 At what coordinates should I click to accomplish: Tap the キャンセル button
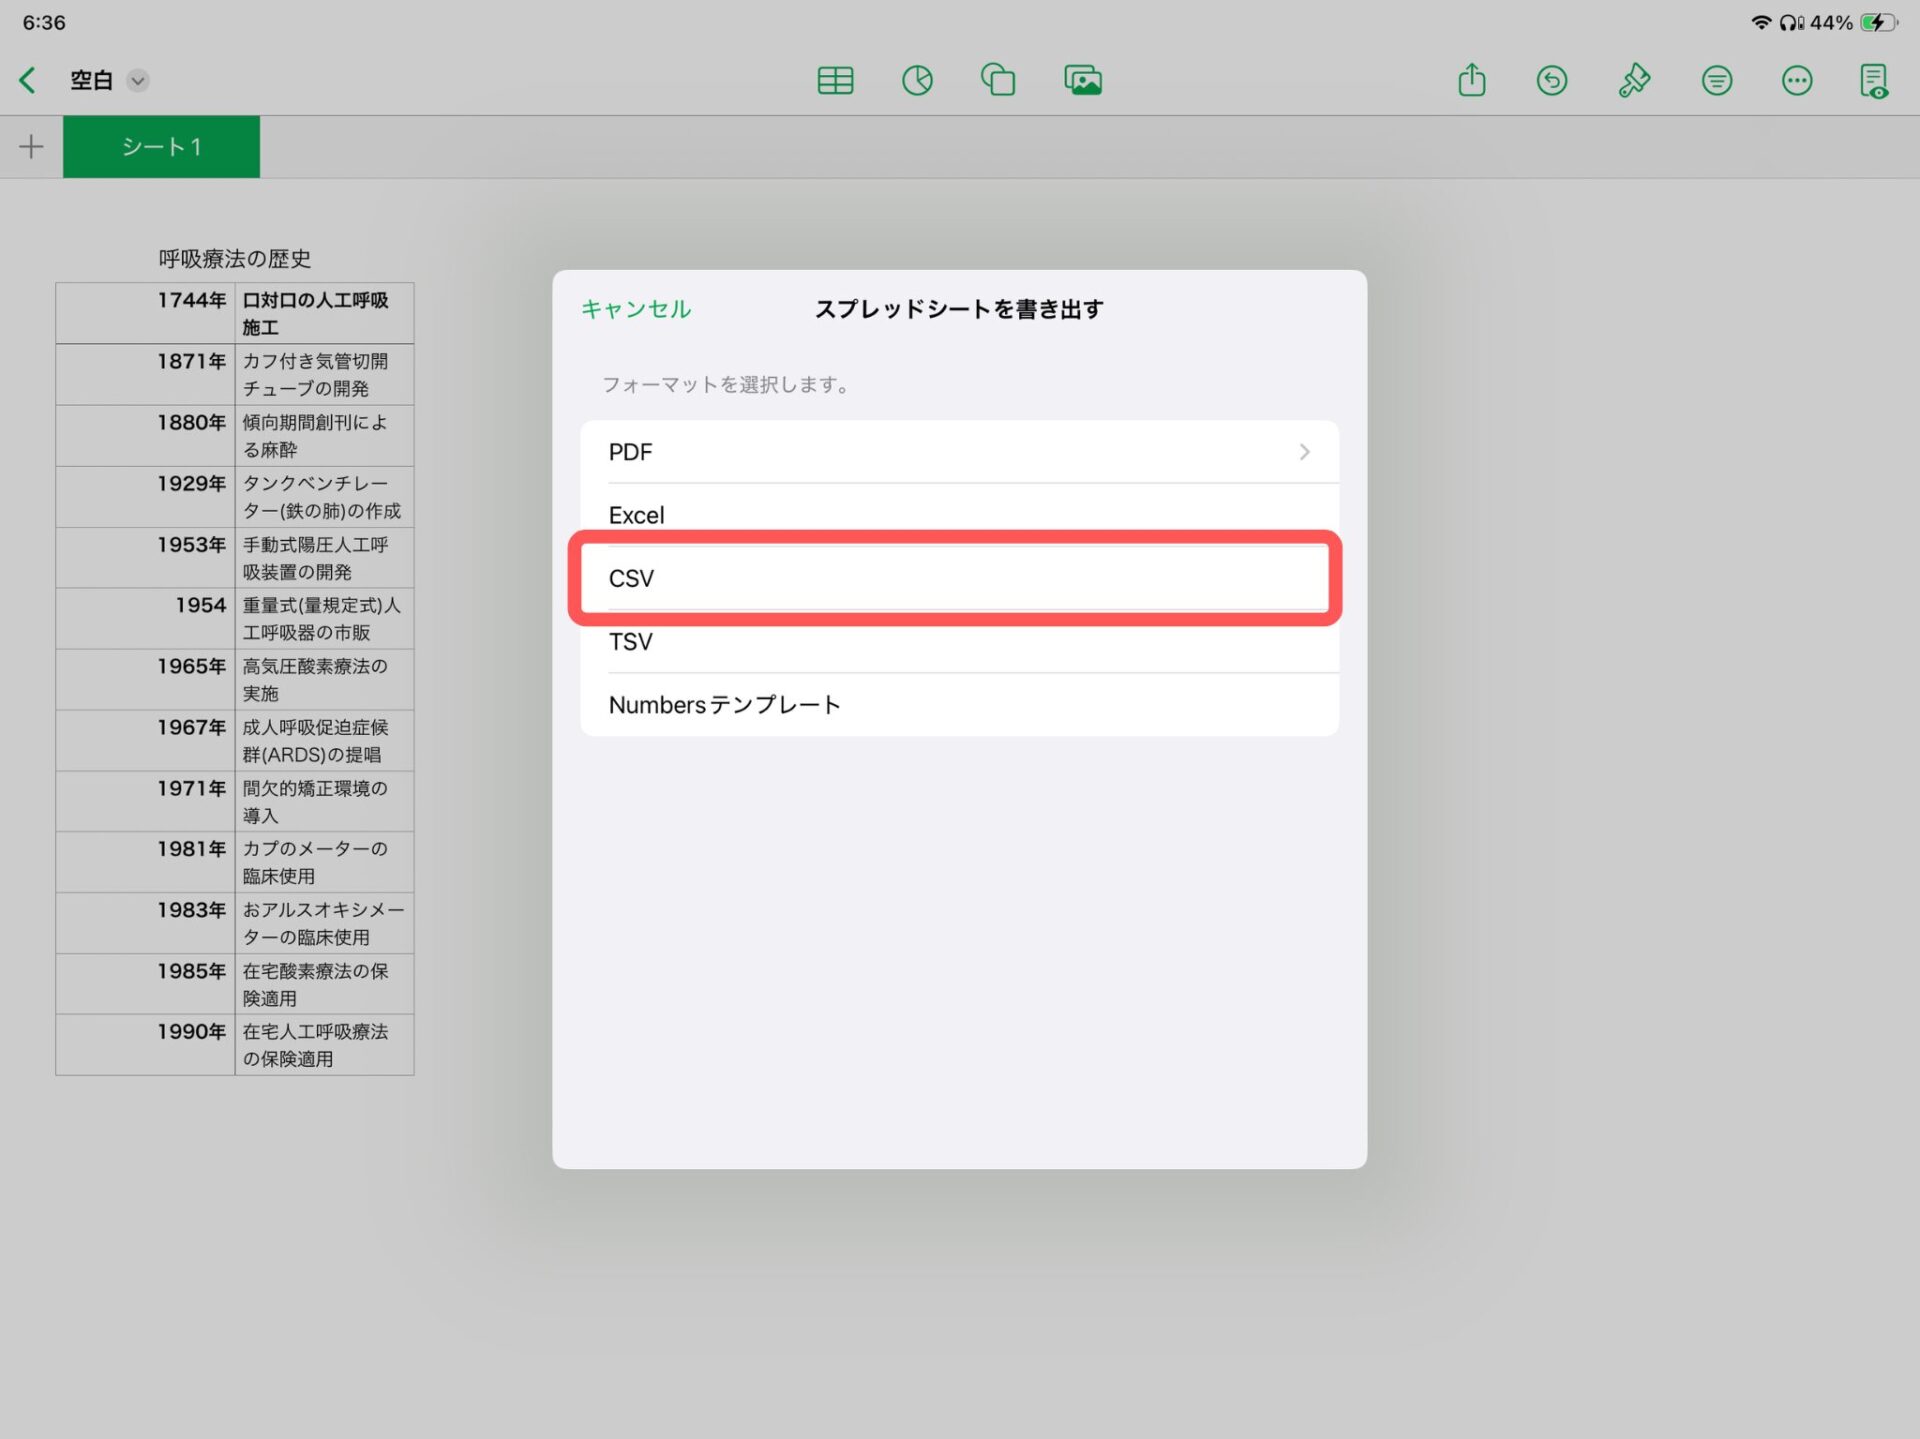point(636,309)
